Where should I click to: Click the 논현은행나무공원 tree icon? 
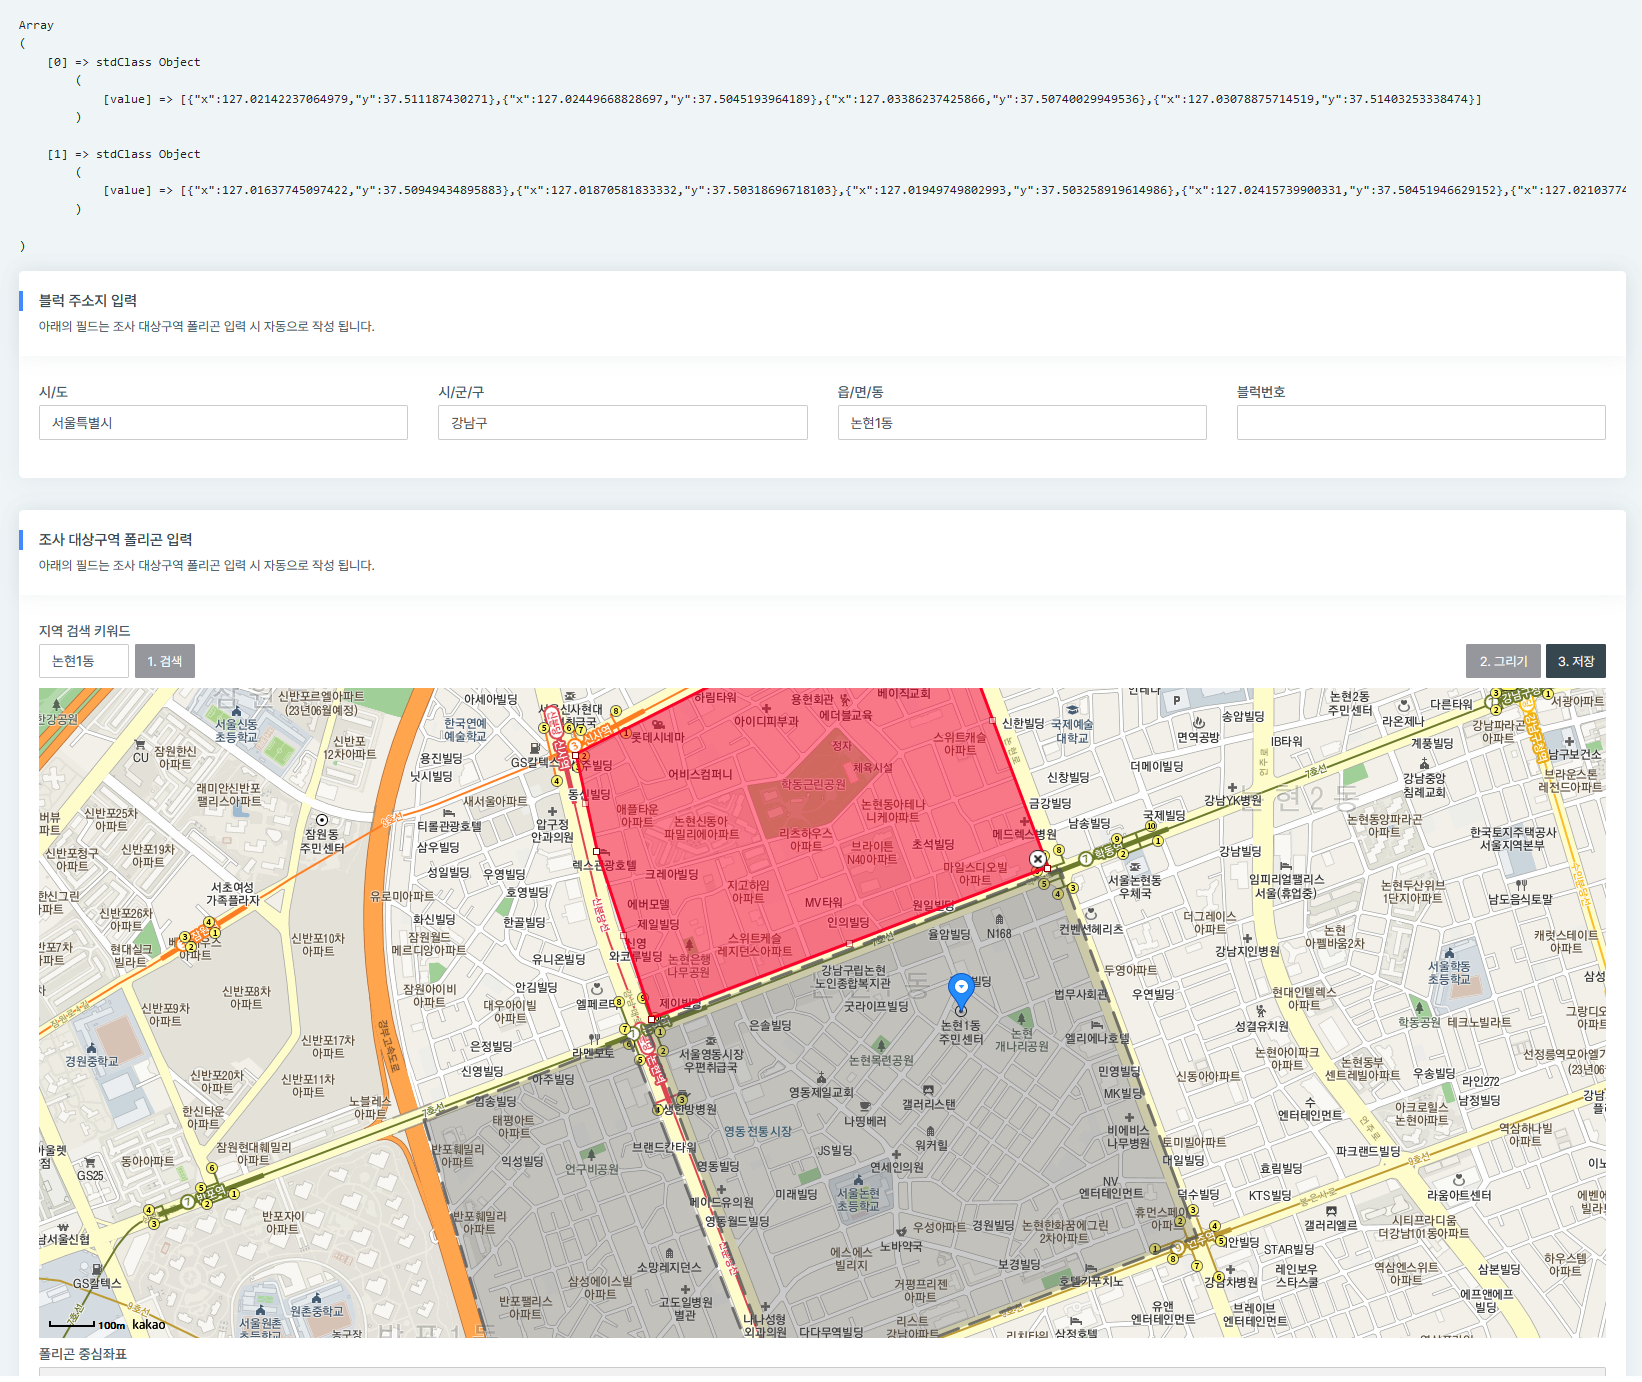(x=688, y=944)
